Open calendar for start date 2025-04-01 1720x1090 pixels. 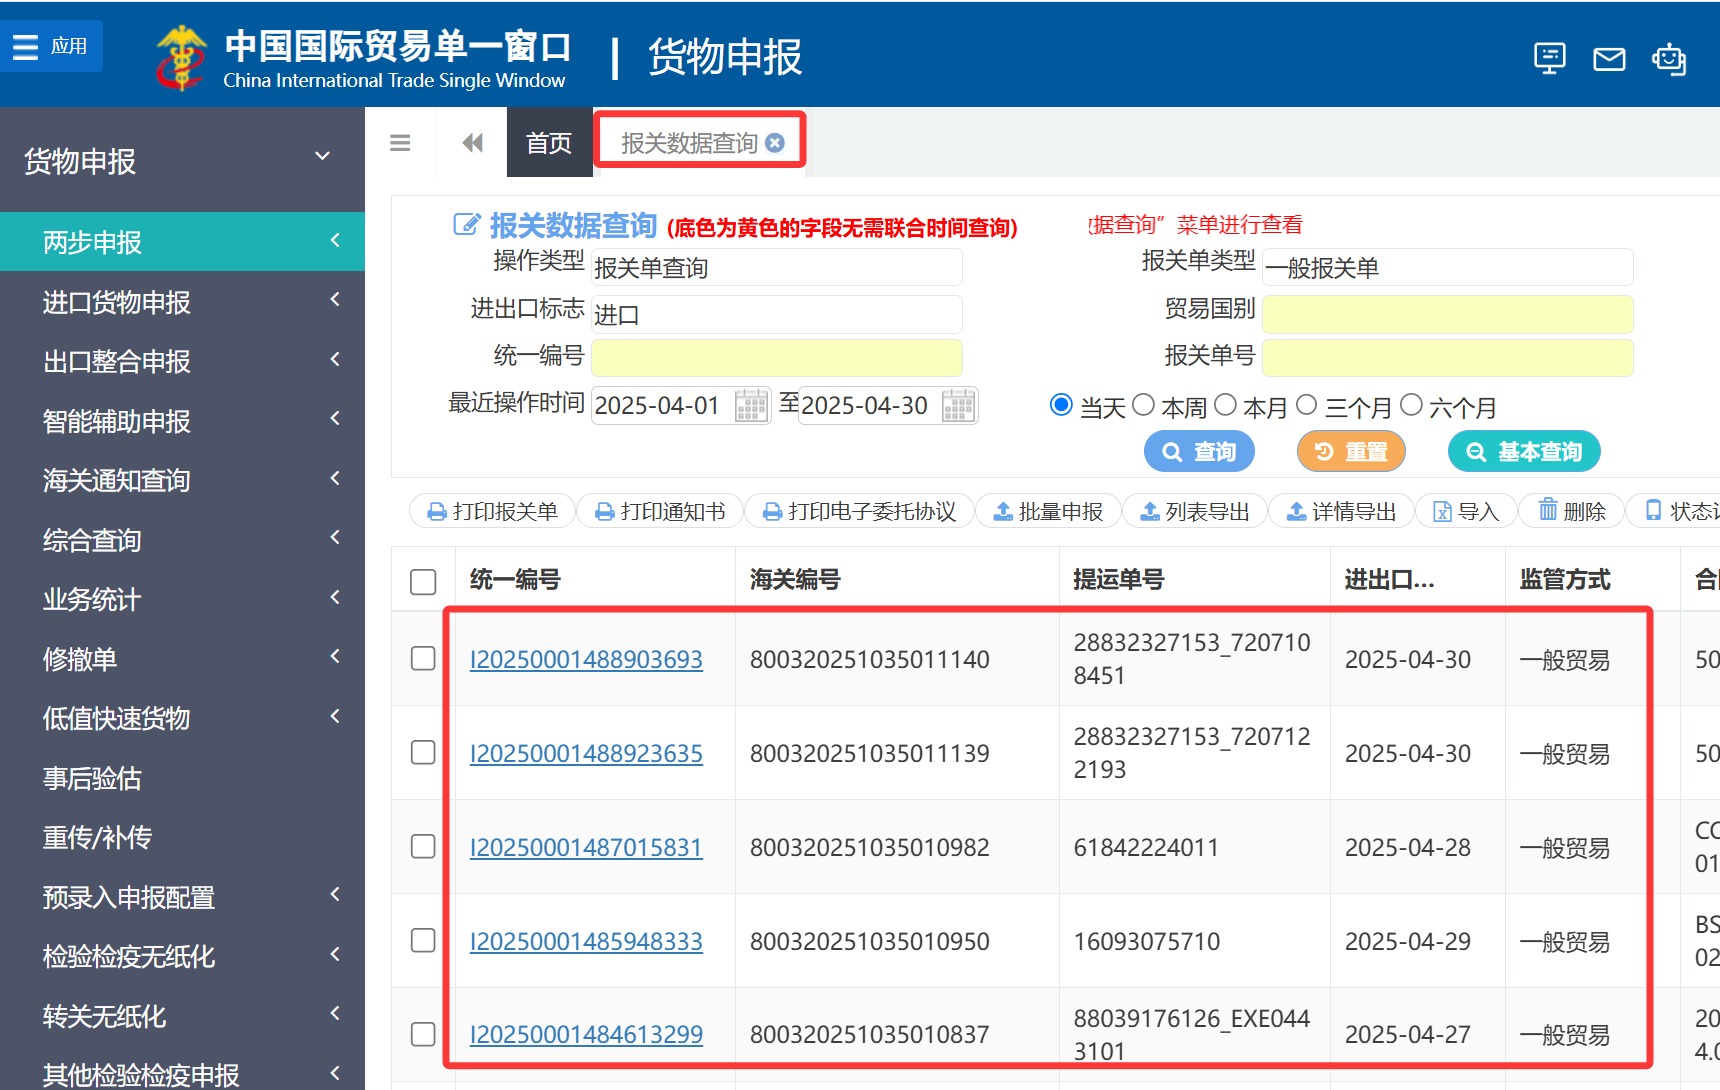point(751,405)
